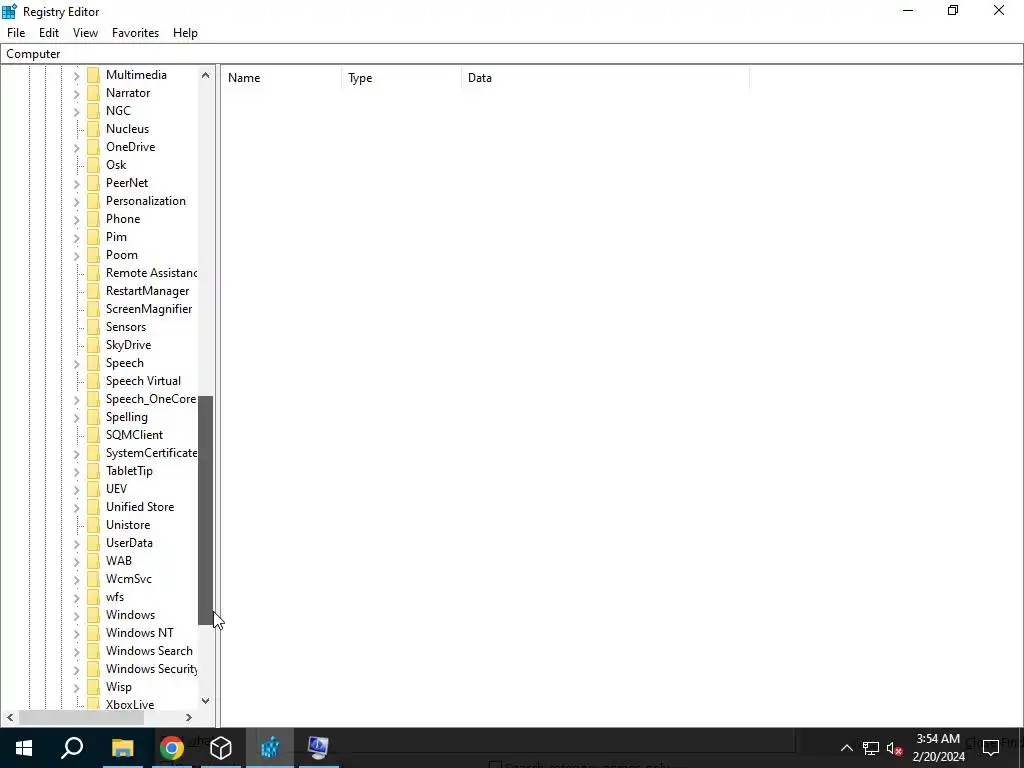The height and width of the screenshot is (768, 1024).
Task: Expand the PeerNet key
Action: [76, 184]
